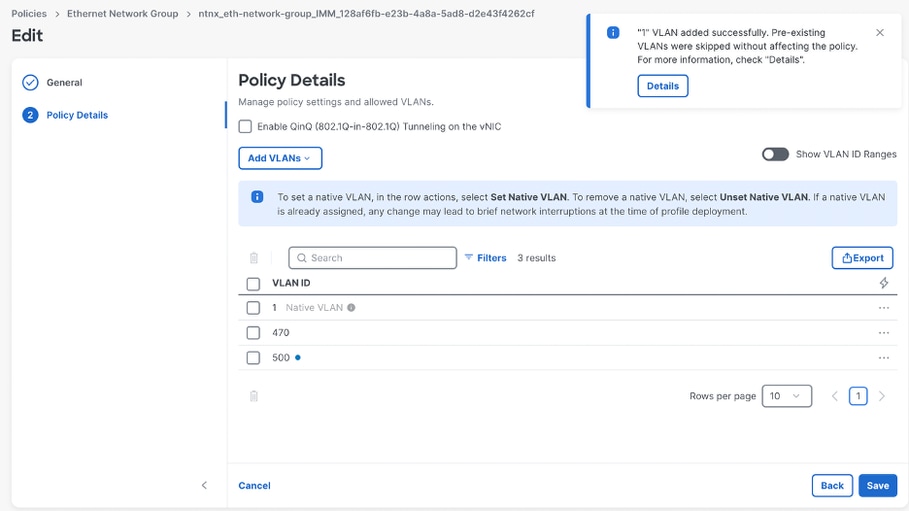Screen dimensions: 909x511
Task: Click the '470' VLAN ID cell
Action: click(281, 333)
